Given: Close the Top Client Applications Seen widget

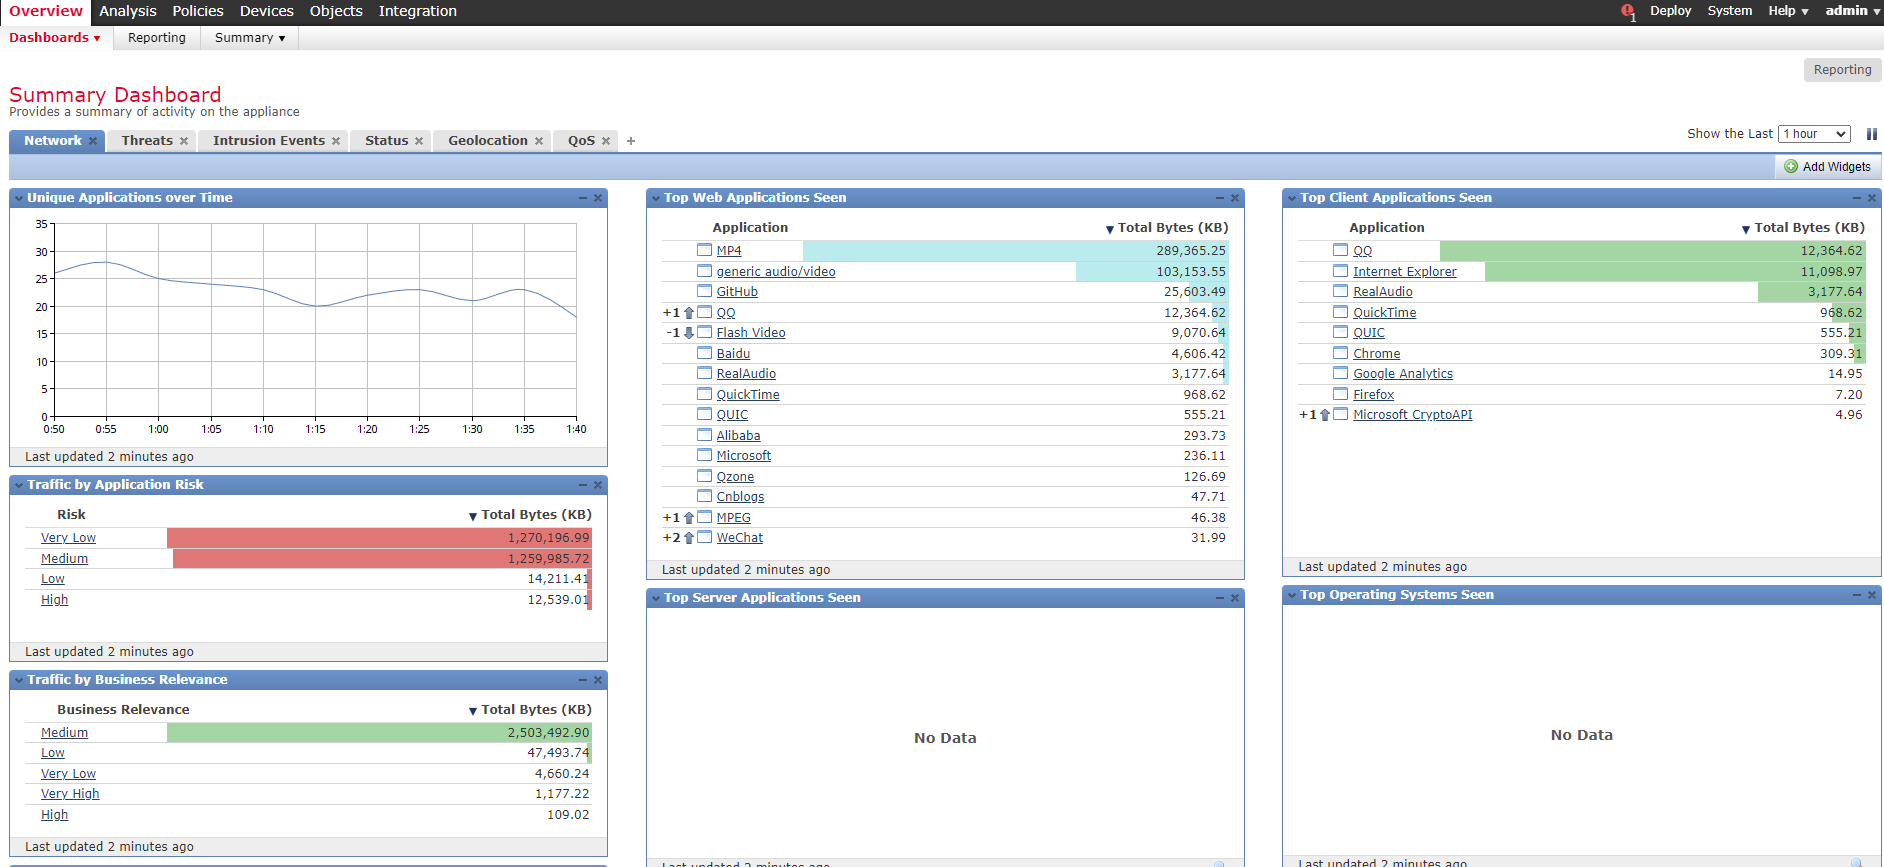Looking at the screenshot, I should pos(1872,198).
